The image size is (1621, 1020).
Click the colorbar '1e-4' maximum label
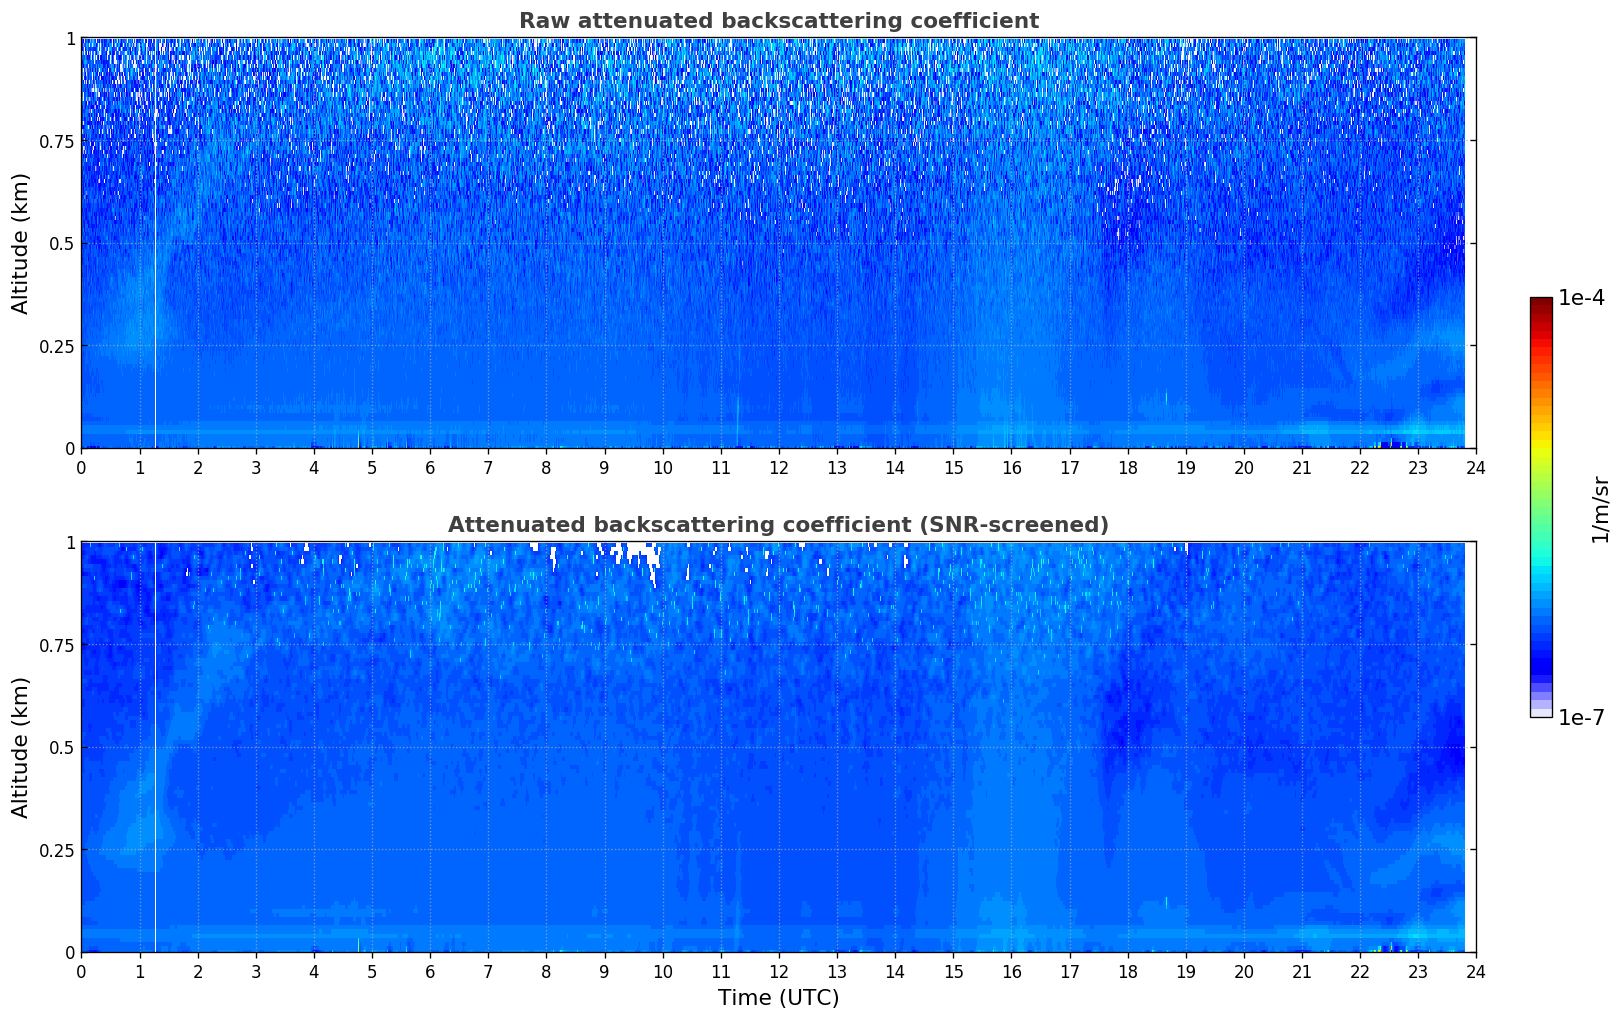tap(1581, 297)
